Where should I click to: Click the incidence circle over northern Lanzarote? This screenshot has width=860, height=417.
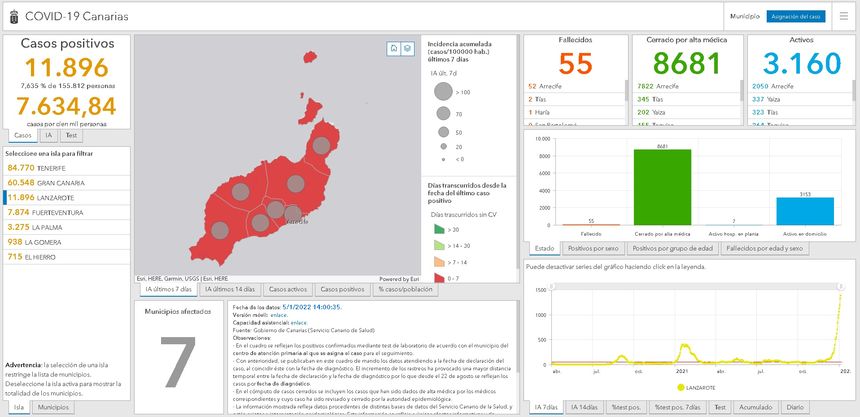[322, 146]
